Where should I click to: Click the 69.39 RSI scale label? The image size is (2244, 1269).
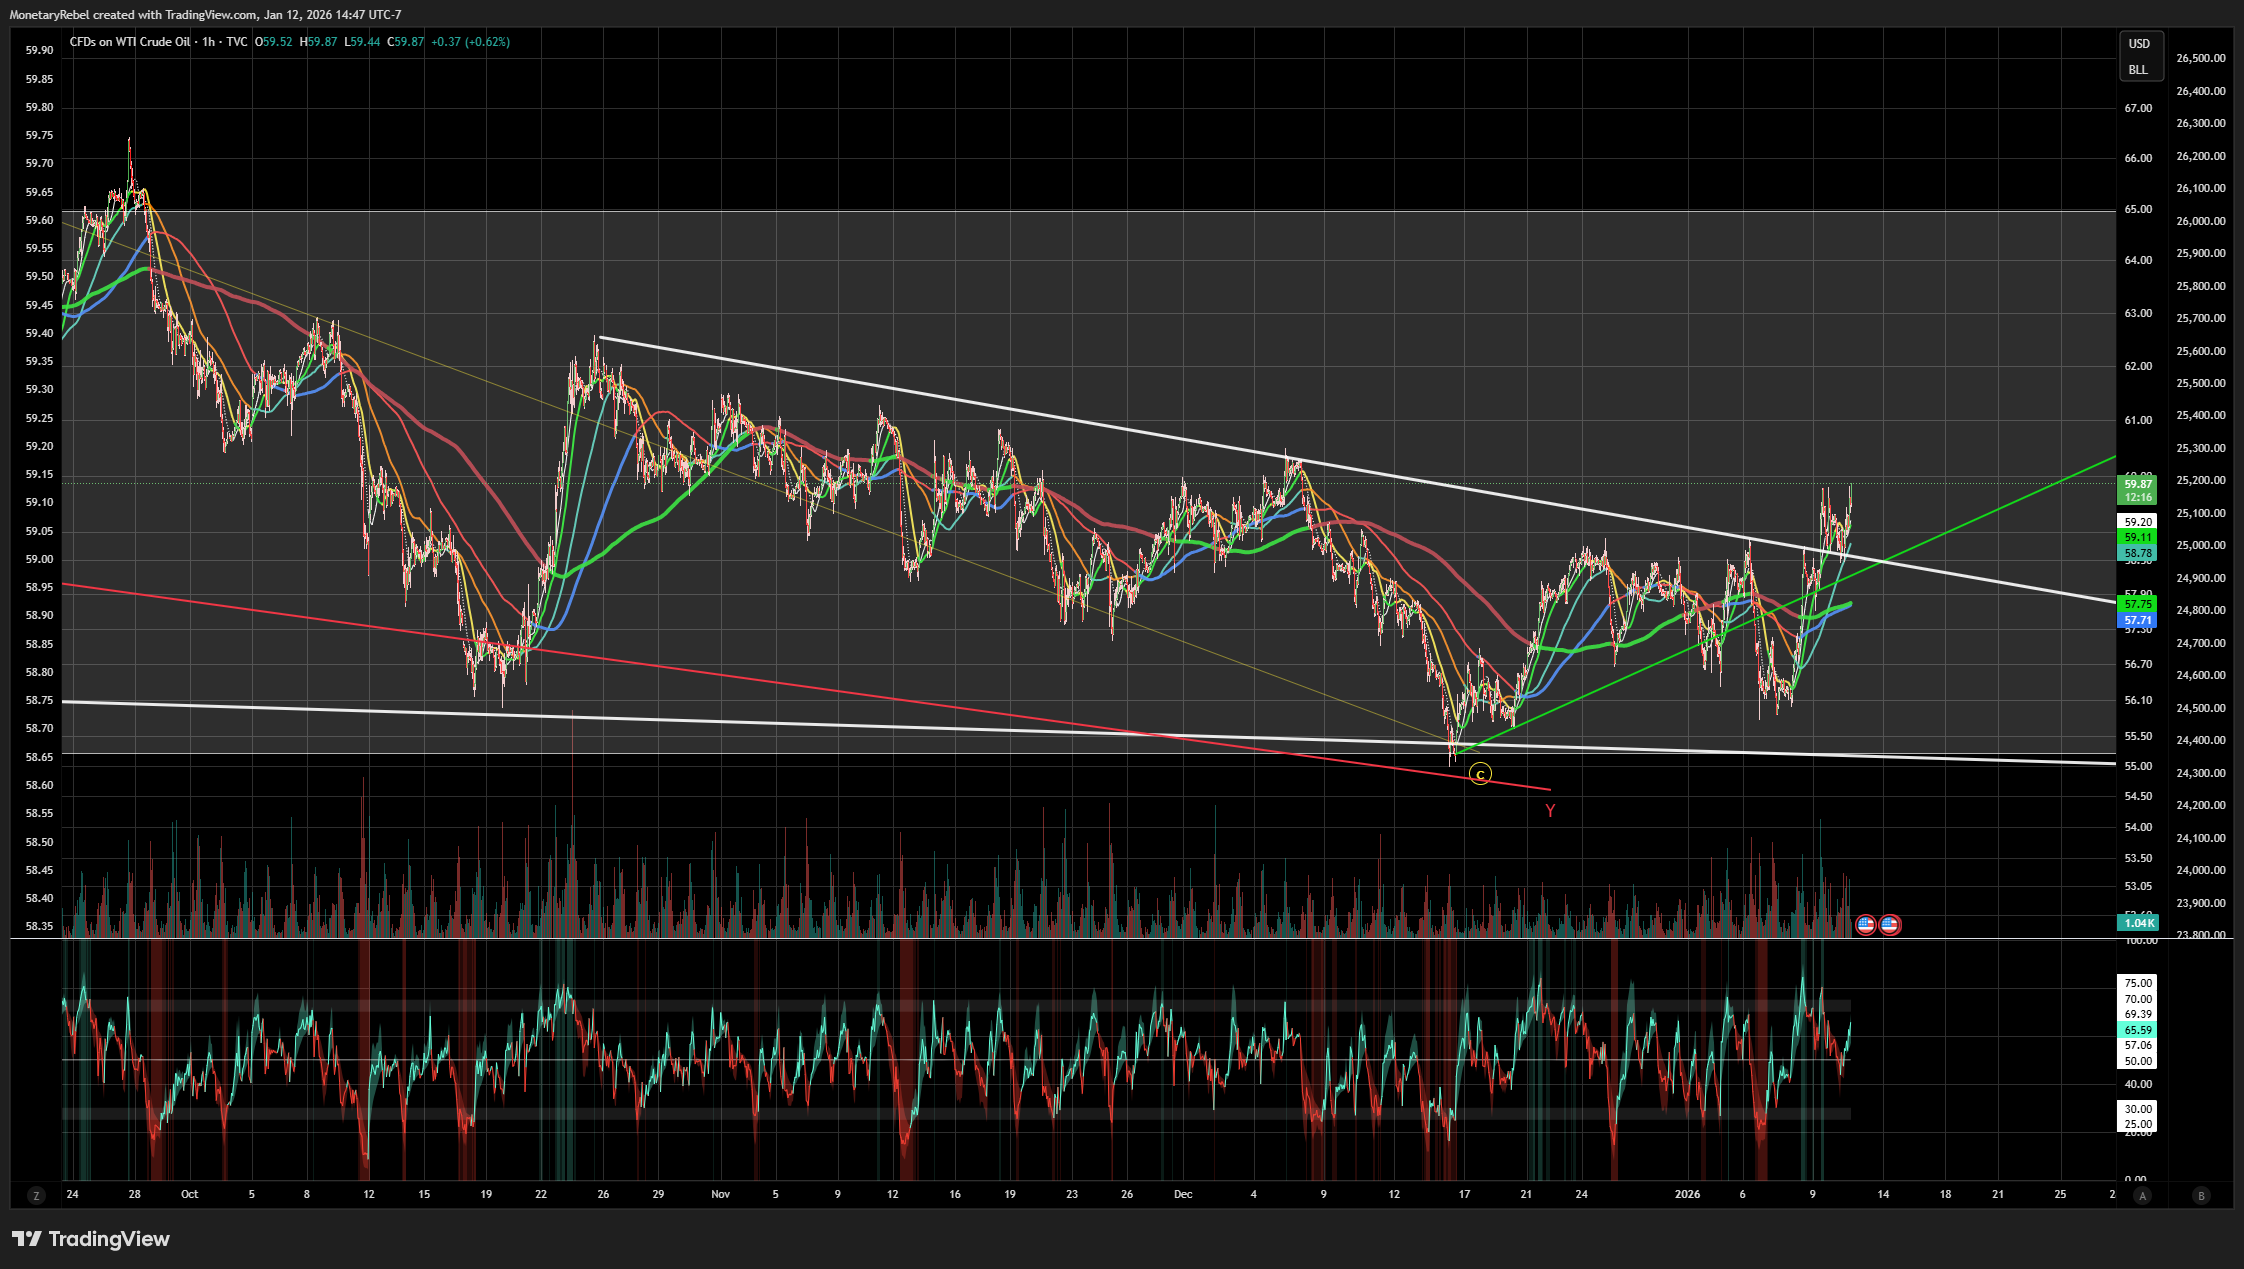2138,1014
